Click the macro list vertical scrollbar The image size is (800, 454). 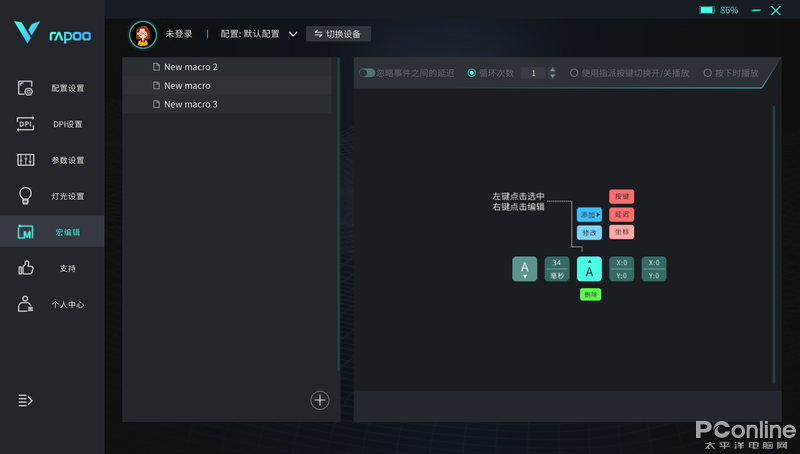[x=338, y=214]
